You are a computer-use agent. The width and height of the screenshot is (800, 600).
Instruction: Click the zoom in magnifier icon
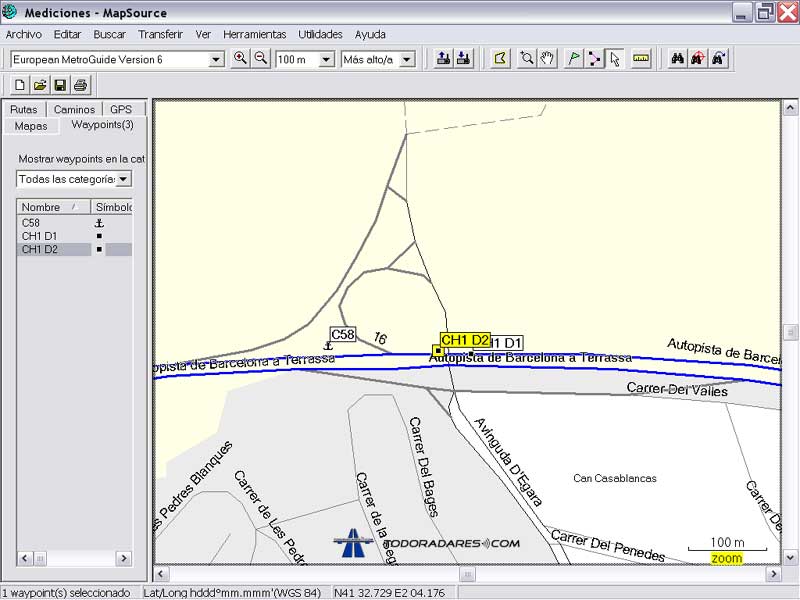click(x=240, y=59)
